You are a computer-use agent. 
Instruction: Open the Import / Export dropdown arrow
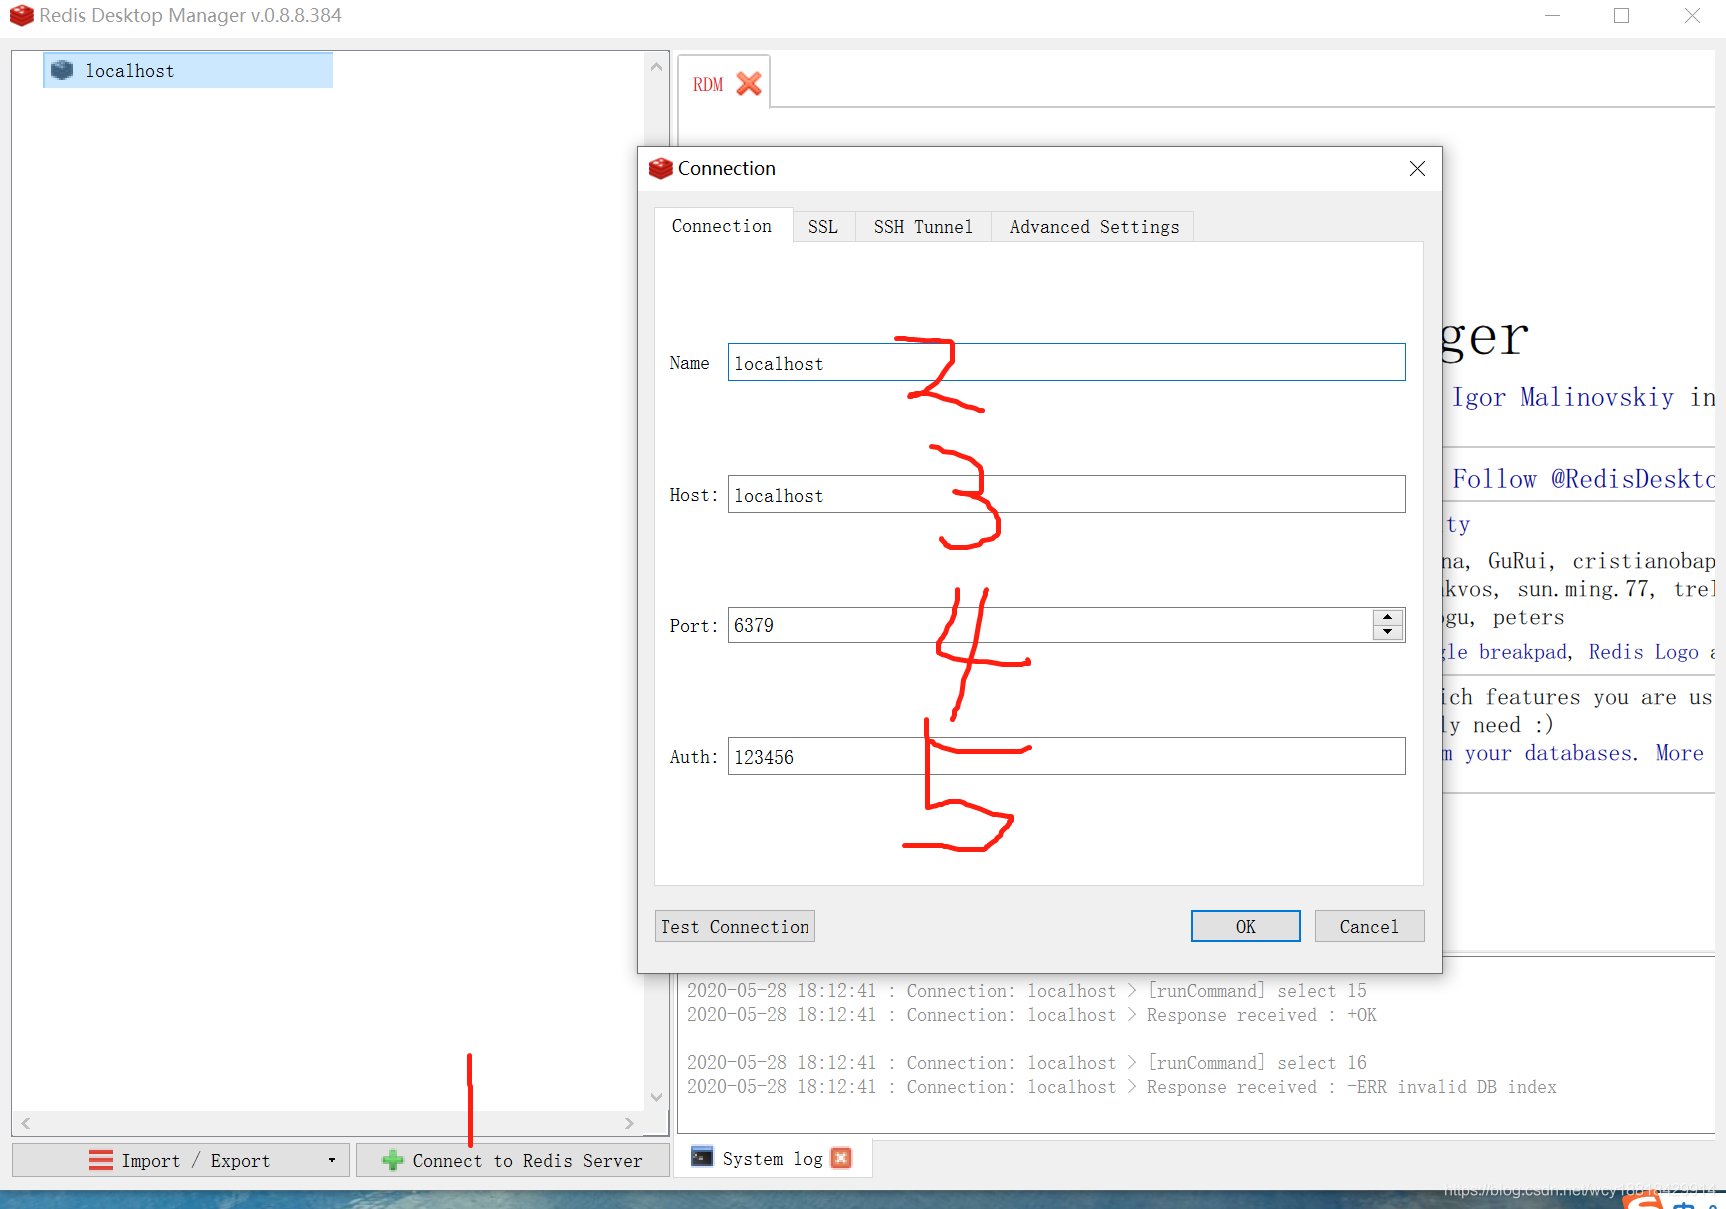[331, 1160]
